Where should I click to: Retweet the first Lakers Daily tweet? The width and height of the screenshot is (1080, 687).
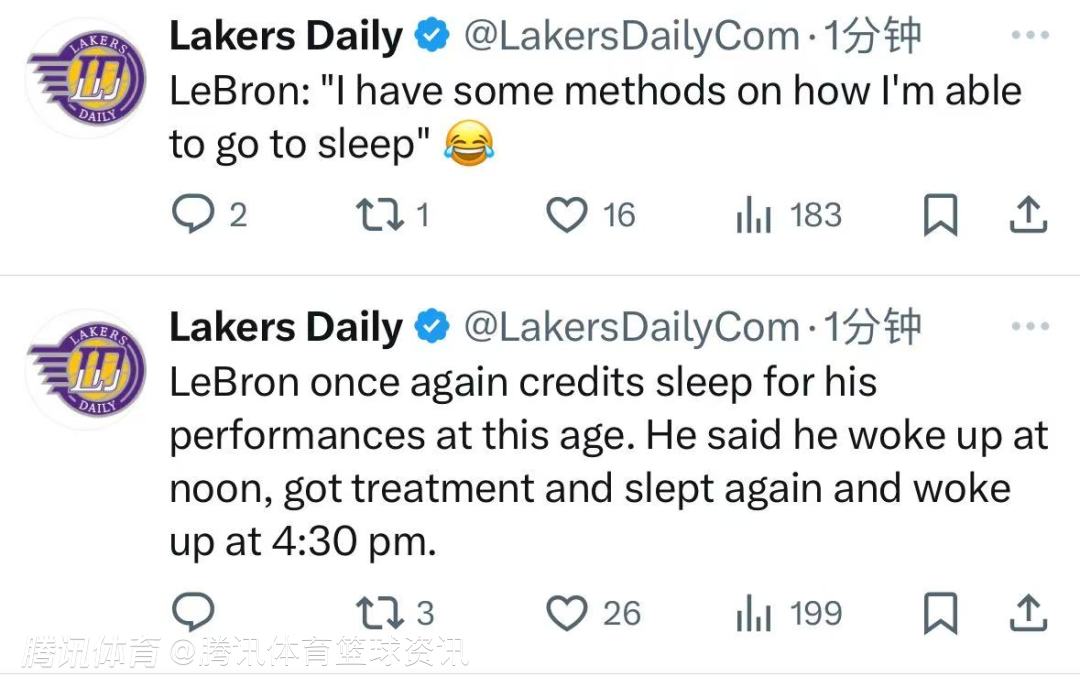tap(377, 215)
